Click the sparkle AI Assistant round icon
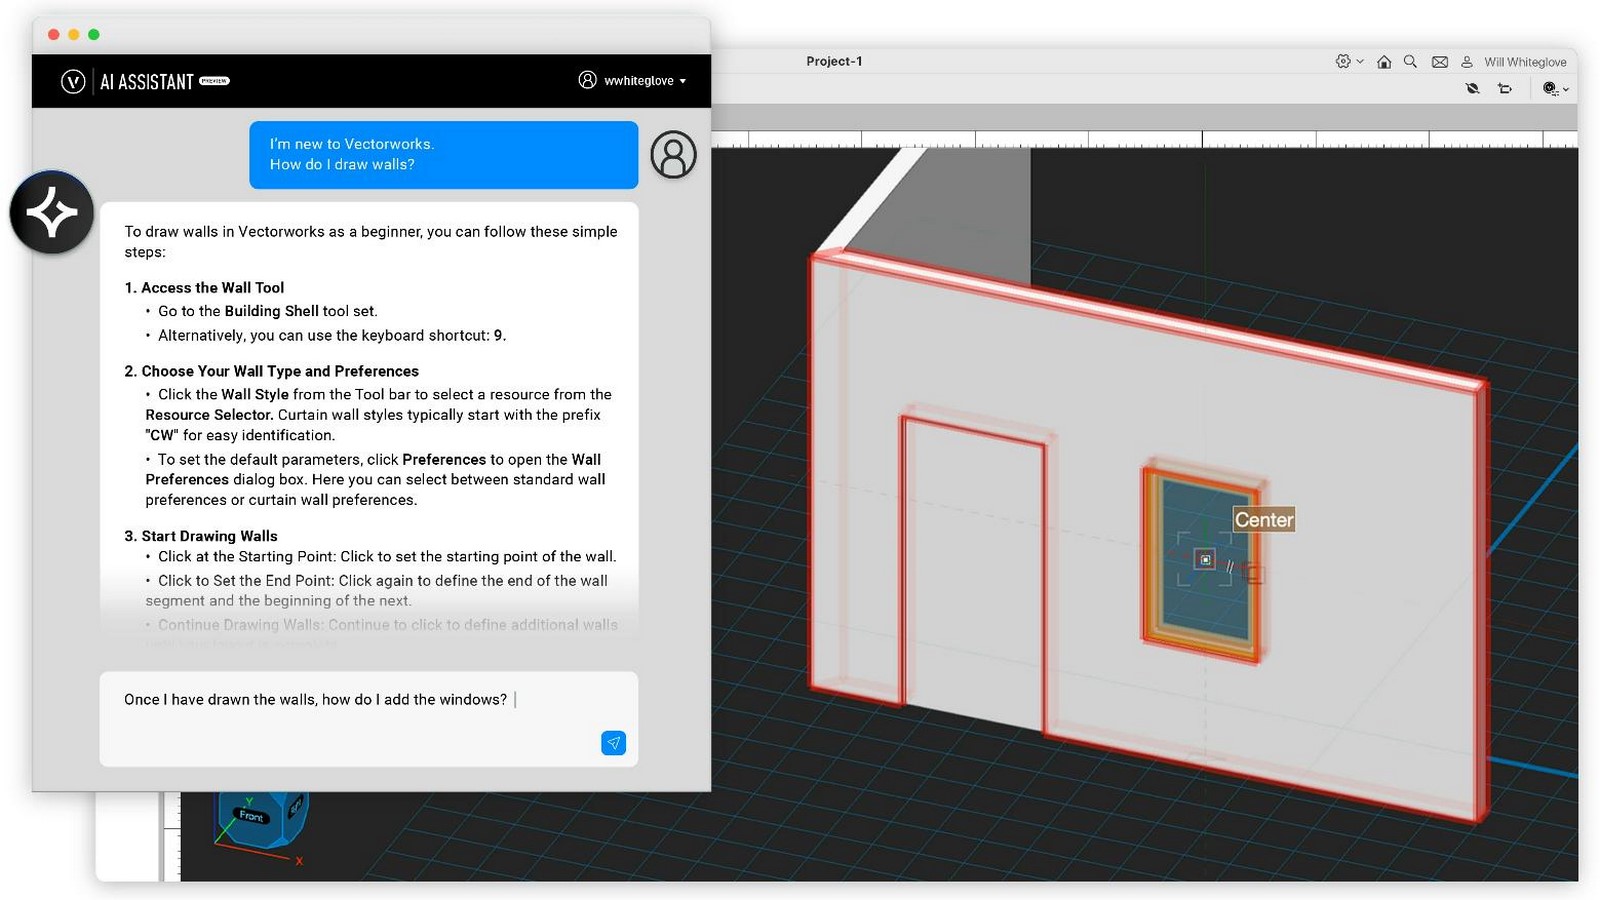Viewport: 1600px width, 900px height. [52, 212]
